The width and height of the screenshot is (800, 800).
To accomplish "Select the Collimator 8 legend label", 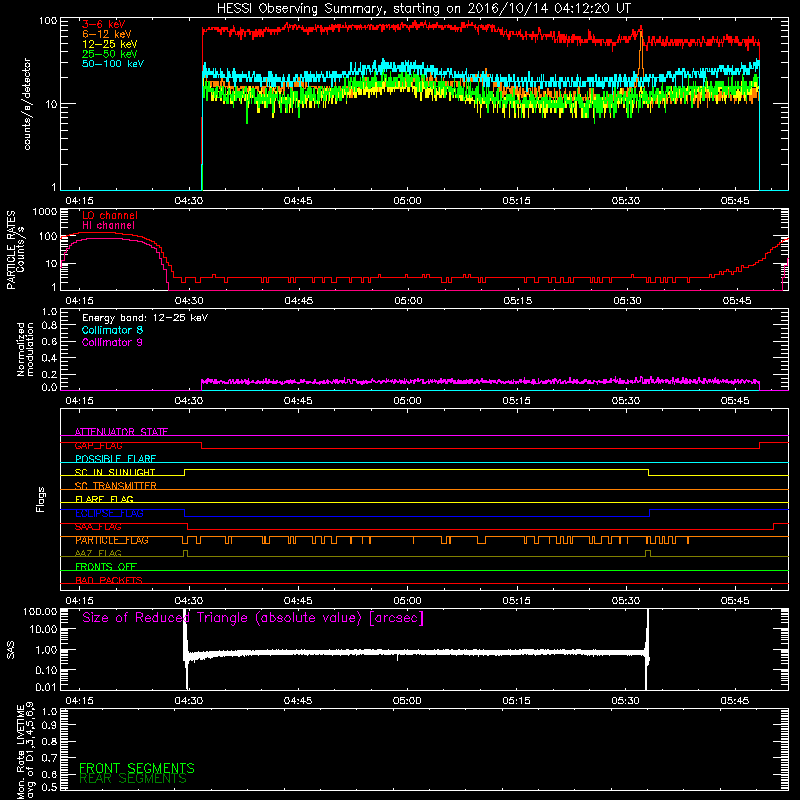I will click(112, 330).
